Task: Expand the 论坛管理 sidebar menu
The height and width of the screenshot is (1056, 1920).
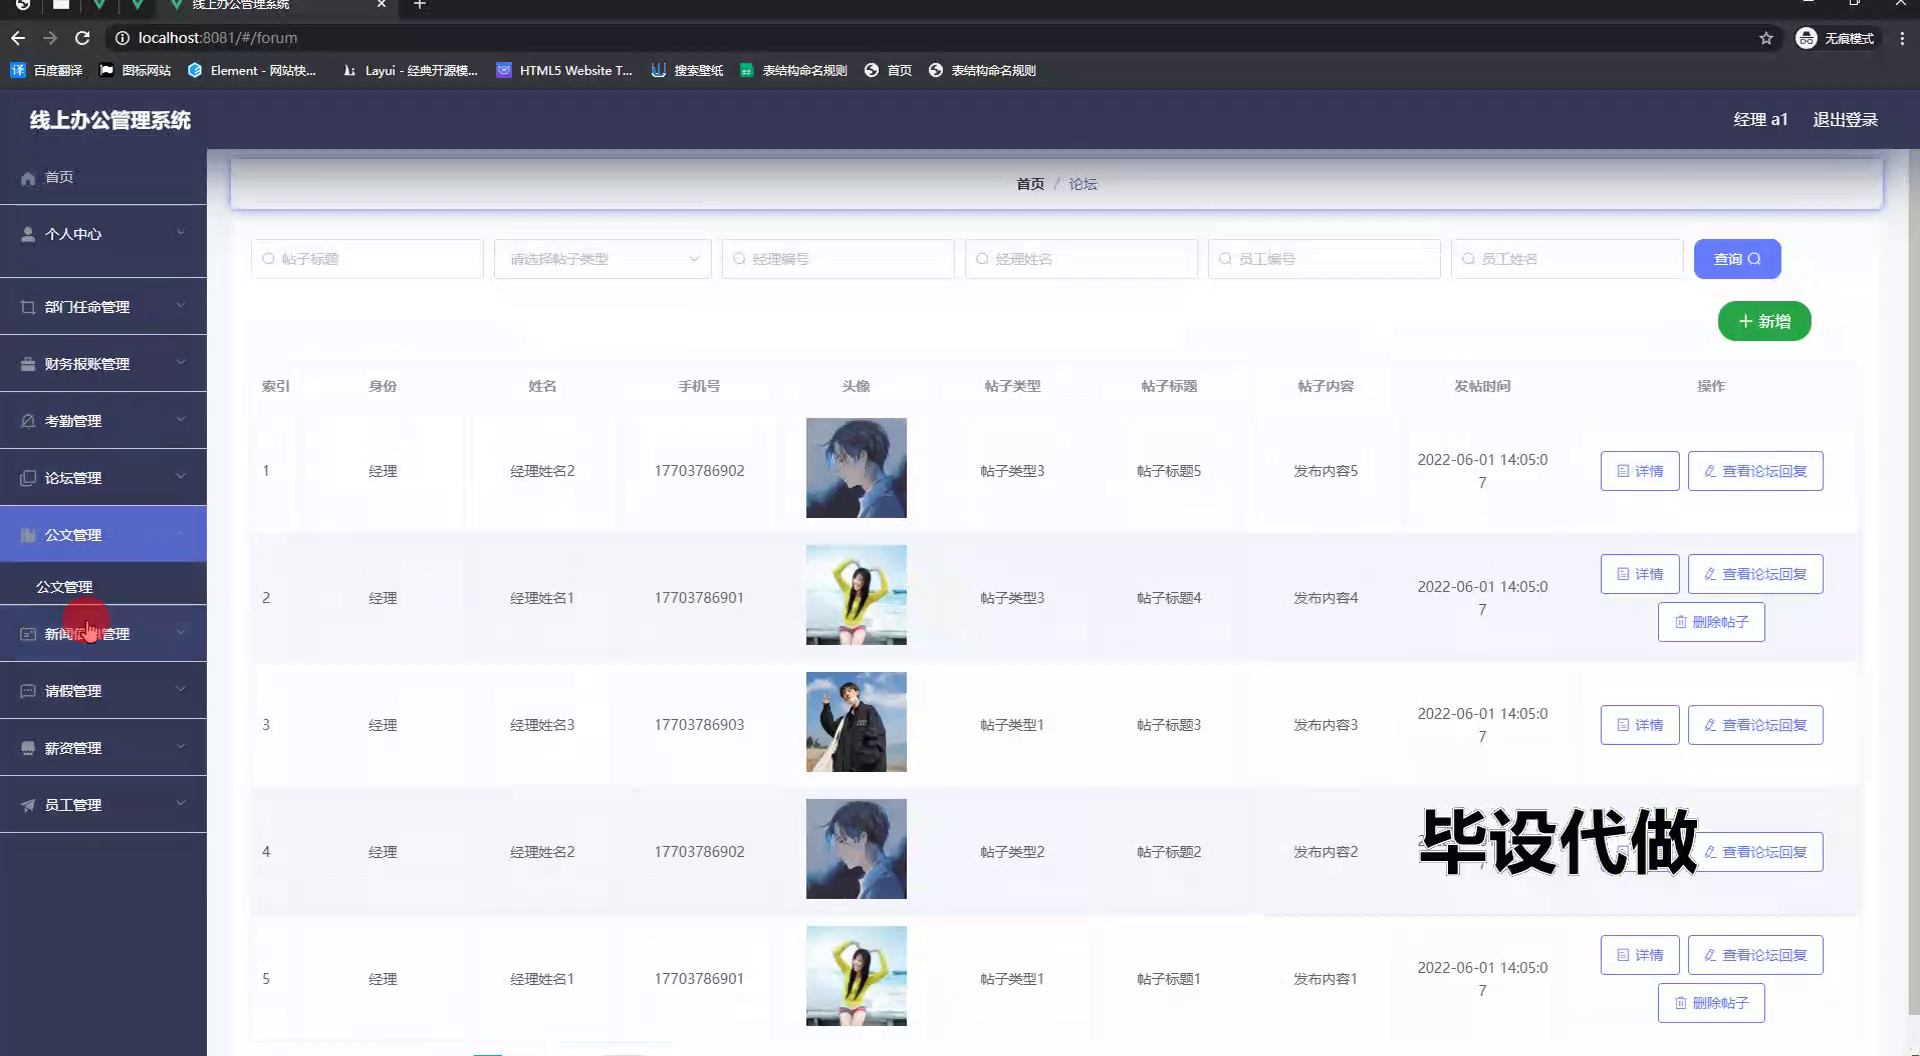Action: click(103, 478)
